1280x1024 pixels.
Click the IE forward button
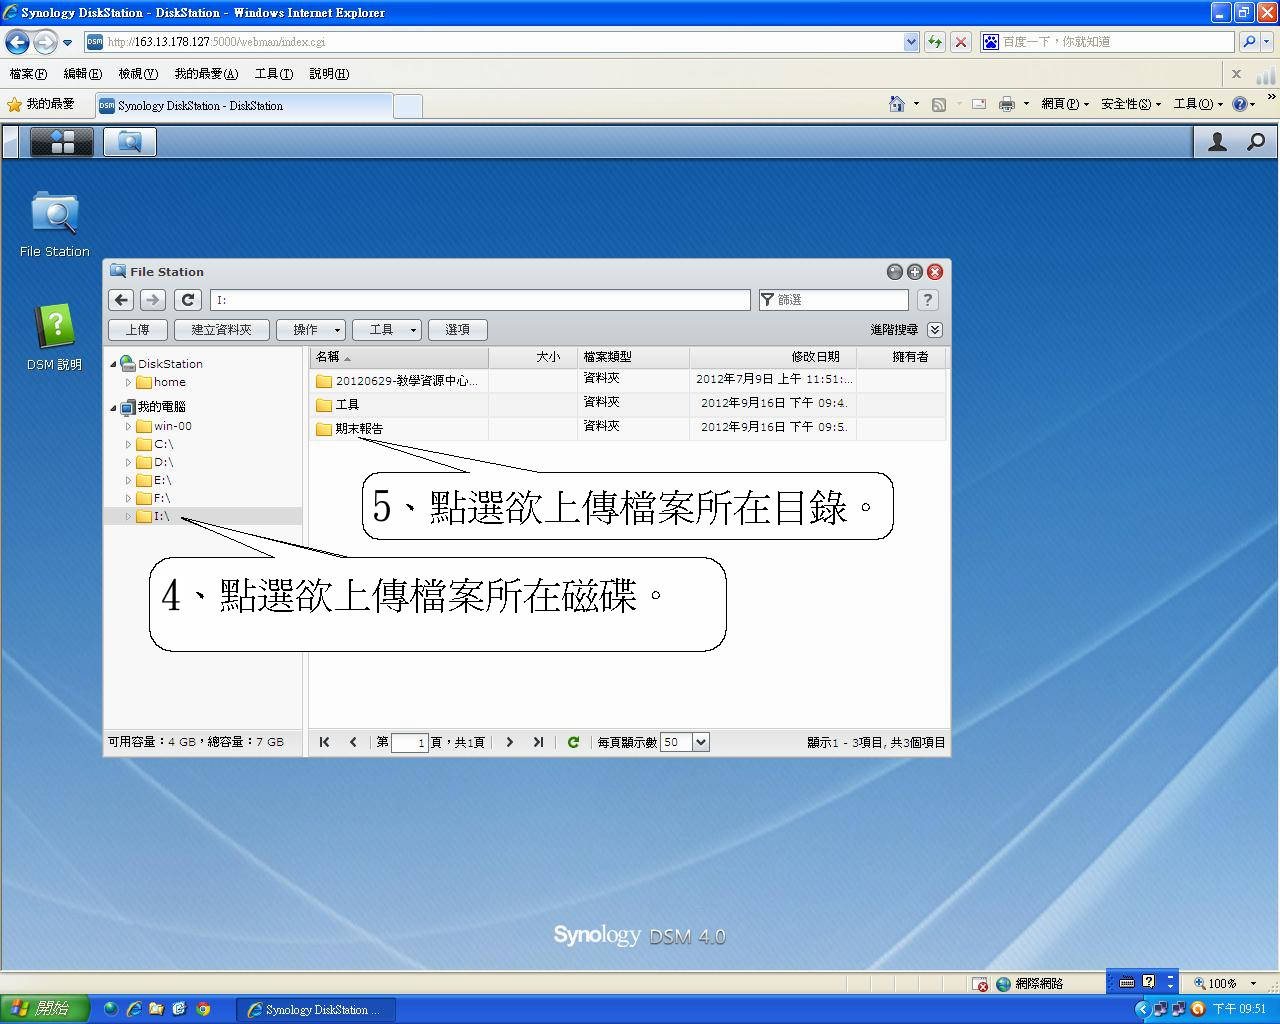[x=45, y=42]
